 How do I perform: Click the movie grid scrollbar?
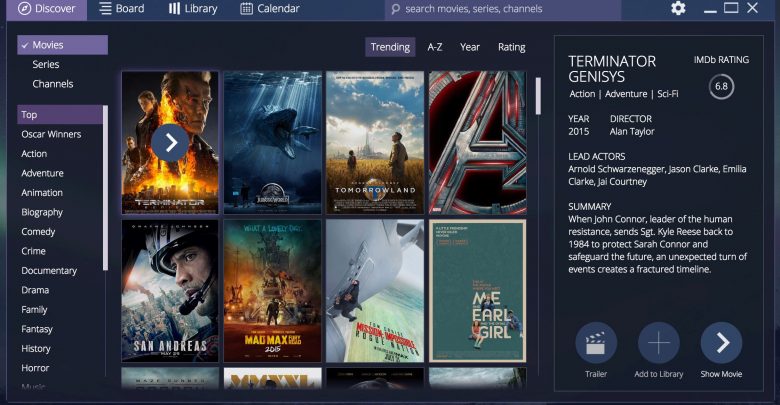[538, 96]
